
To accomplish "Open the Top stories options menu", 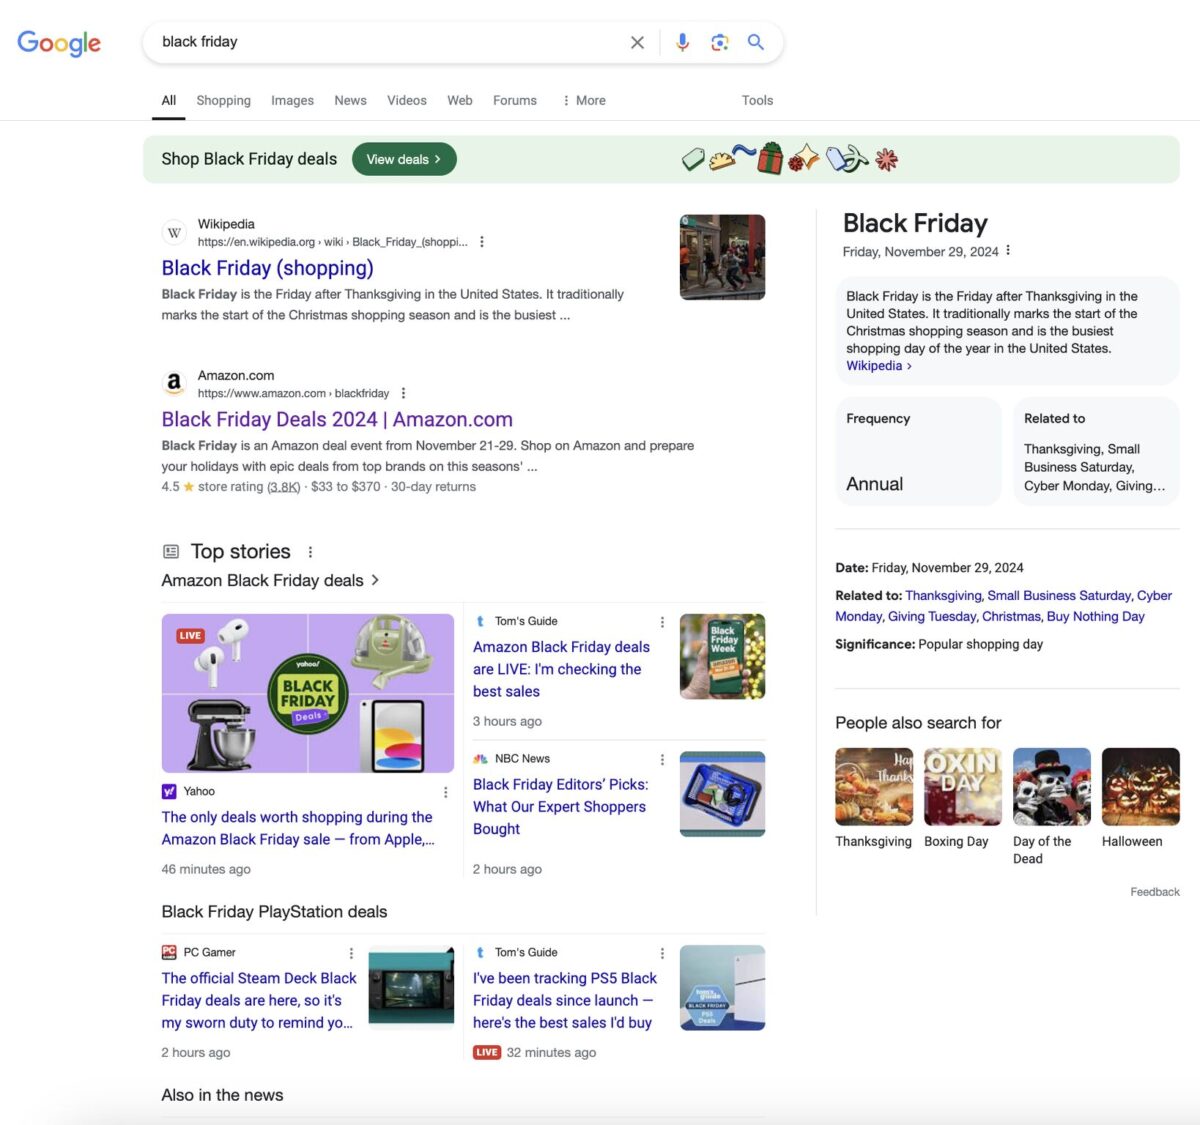I will click(x=310, y=551).
